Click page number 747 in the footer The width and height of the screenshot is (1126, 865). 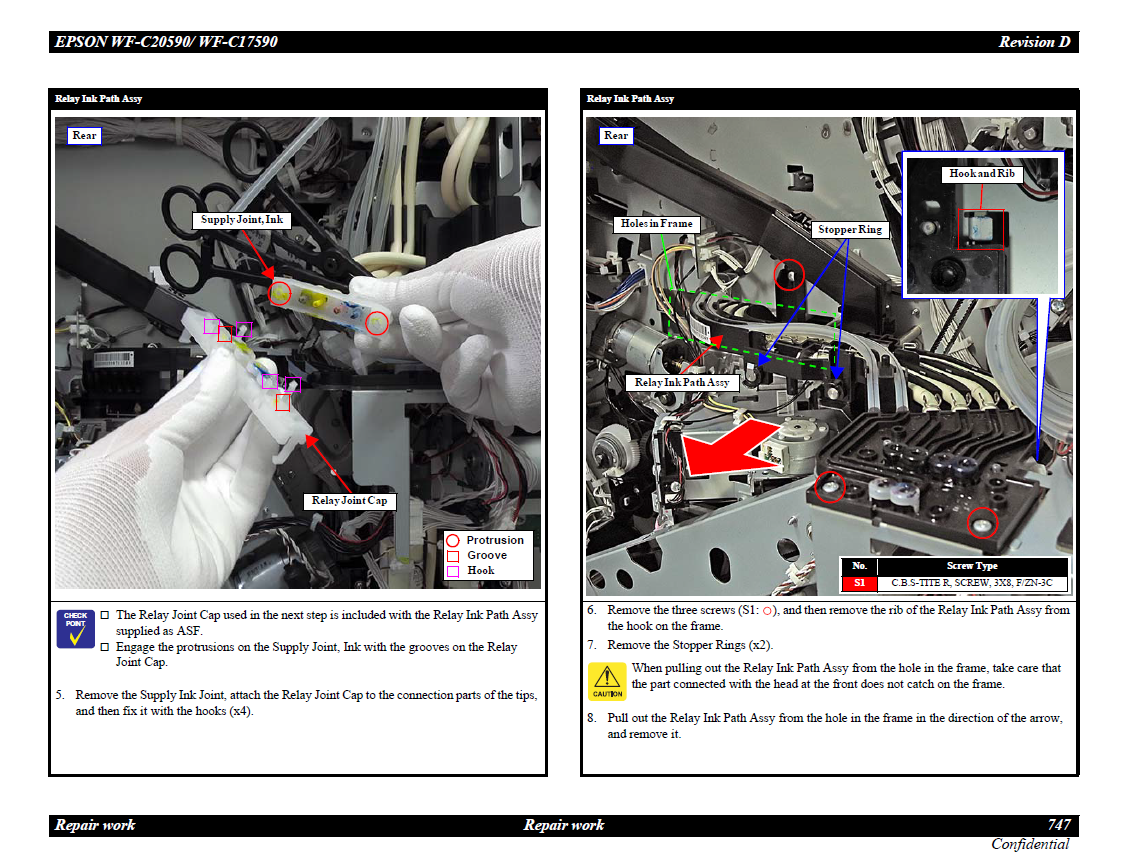point(1059,825)
